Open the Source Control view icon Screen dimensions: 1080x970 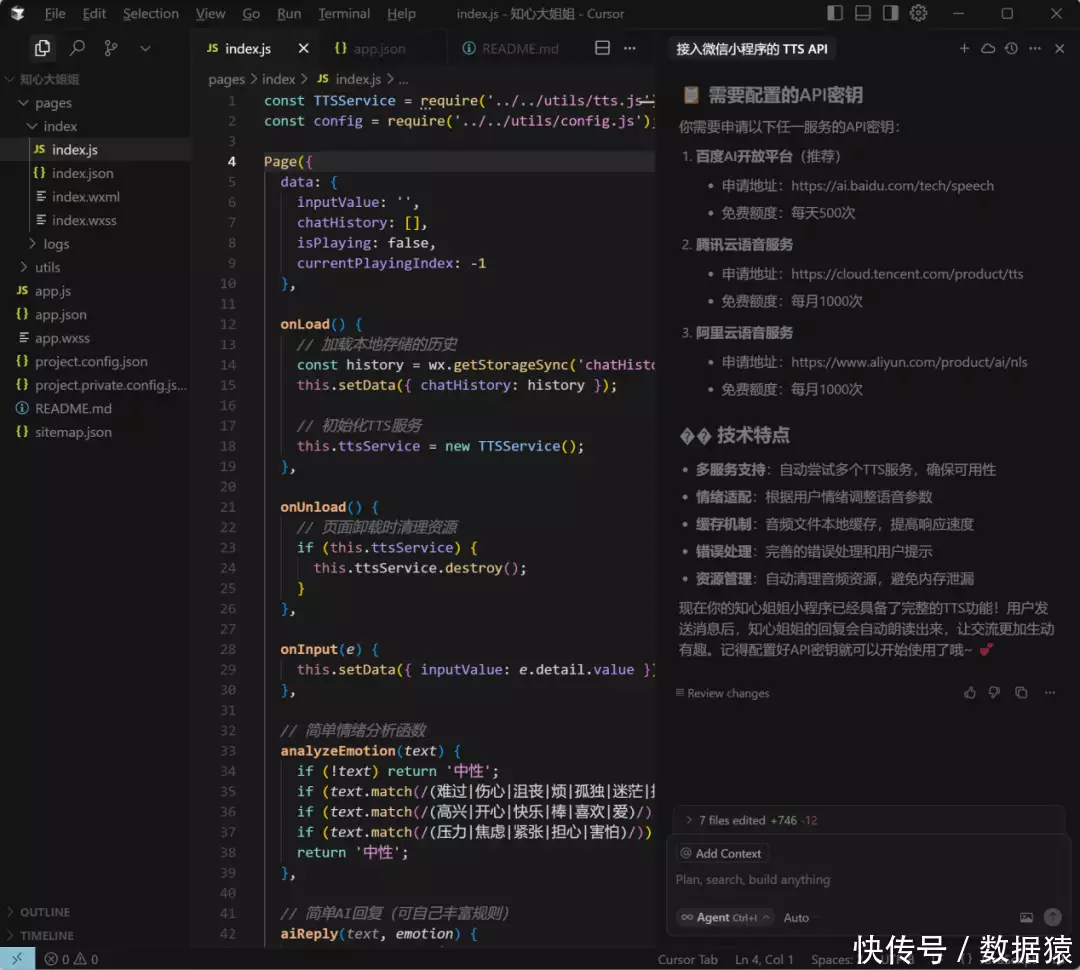tap(110, 48)
